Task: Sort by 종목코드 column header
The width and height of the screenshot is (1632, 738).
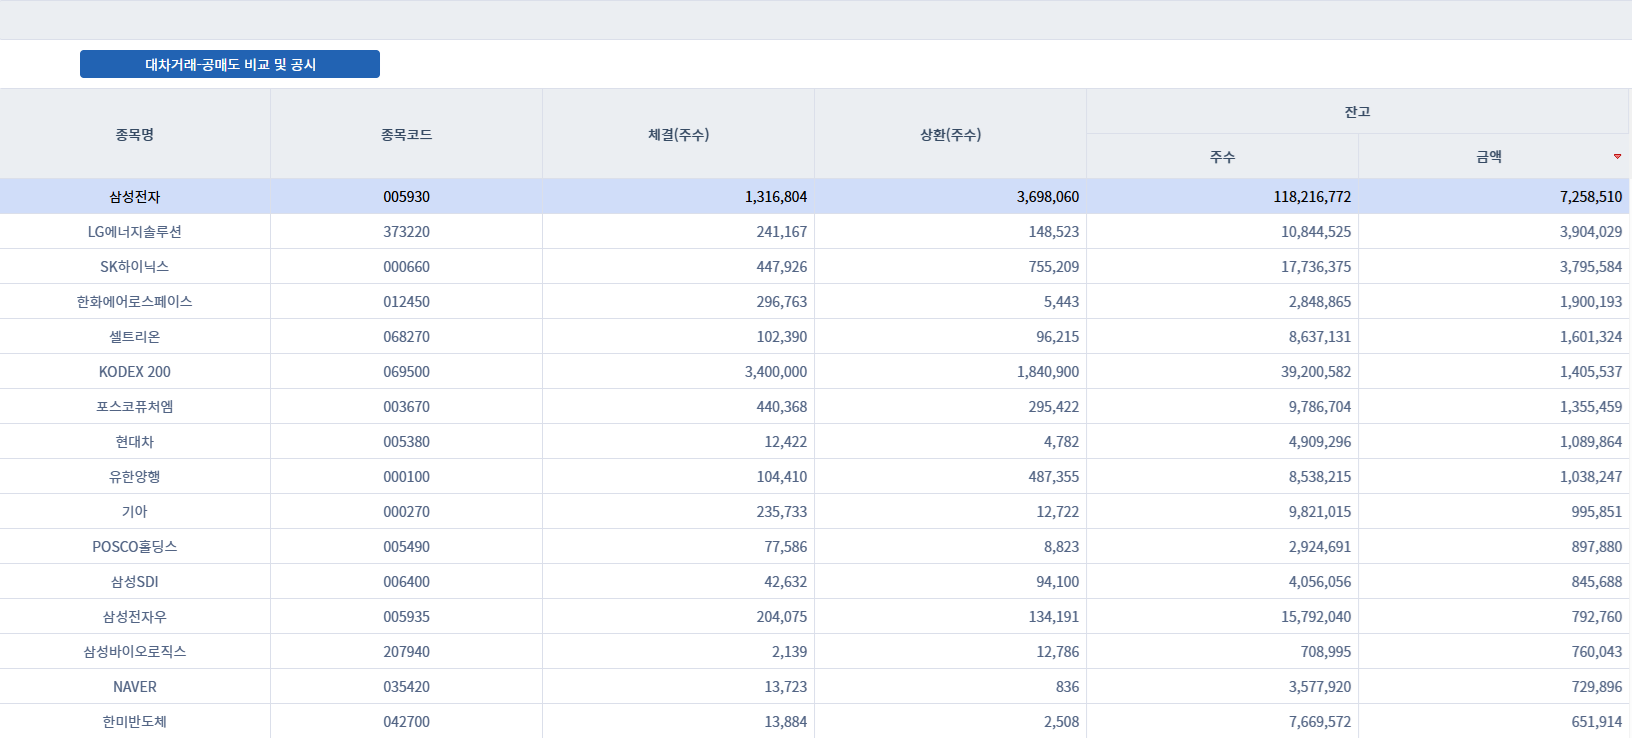Action: click(x=406, y=134)
